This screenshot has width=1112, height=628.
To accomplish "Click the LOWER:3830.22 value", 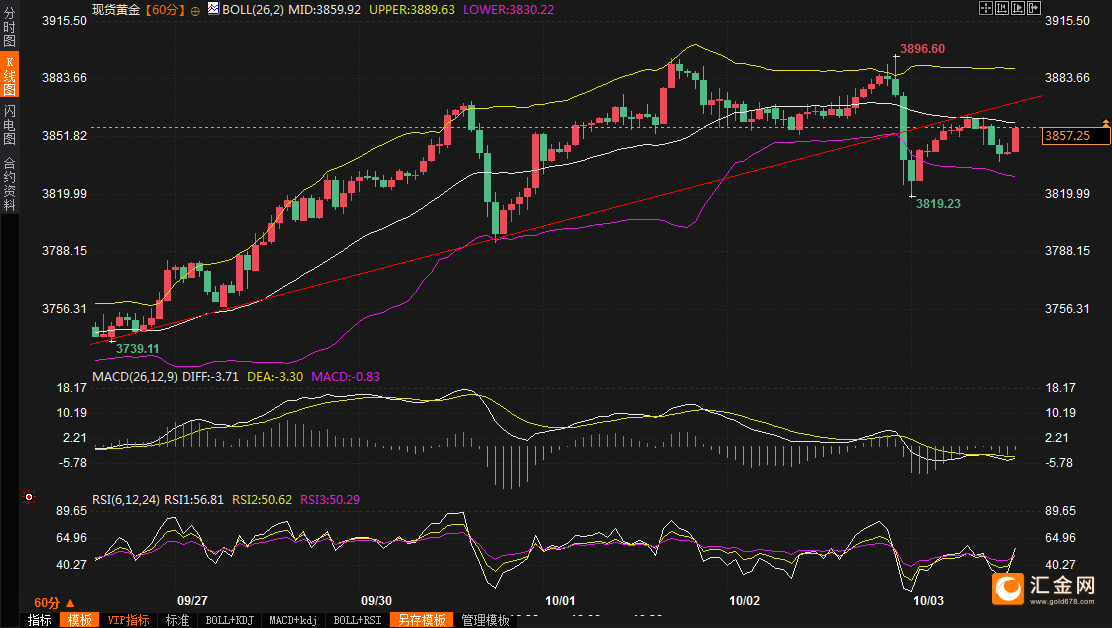I will 508,10.
